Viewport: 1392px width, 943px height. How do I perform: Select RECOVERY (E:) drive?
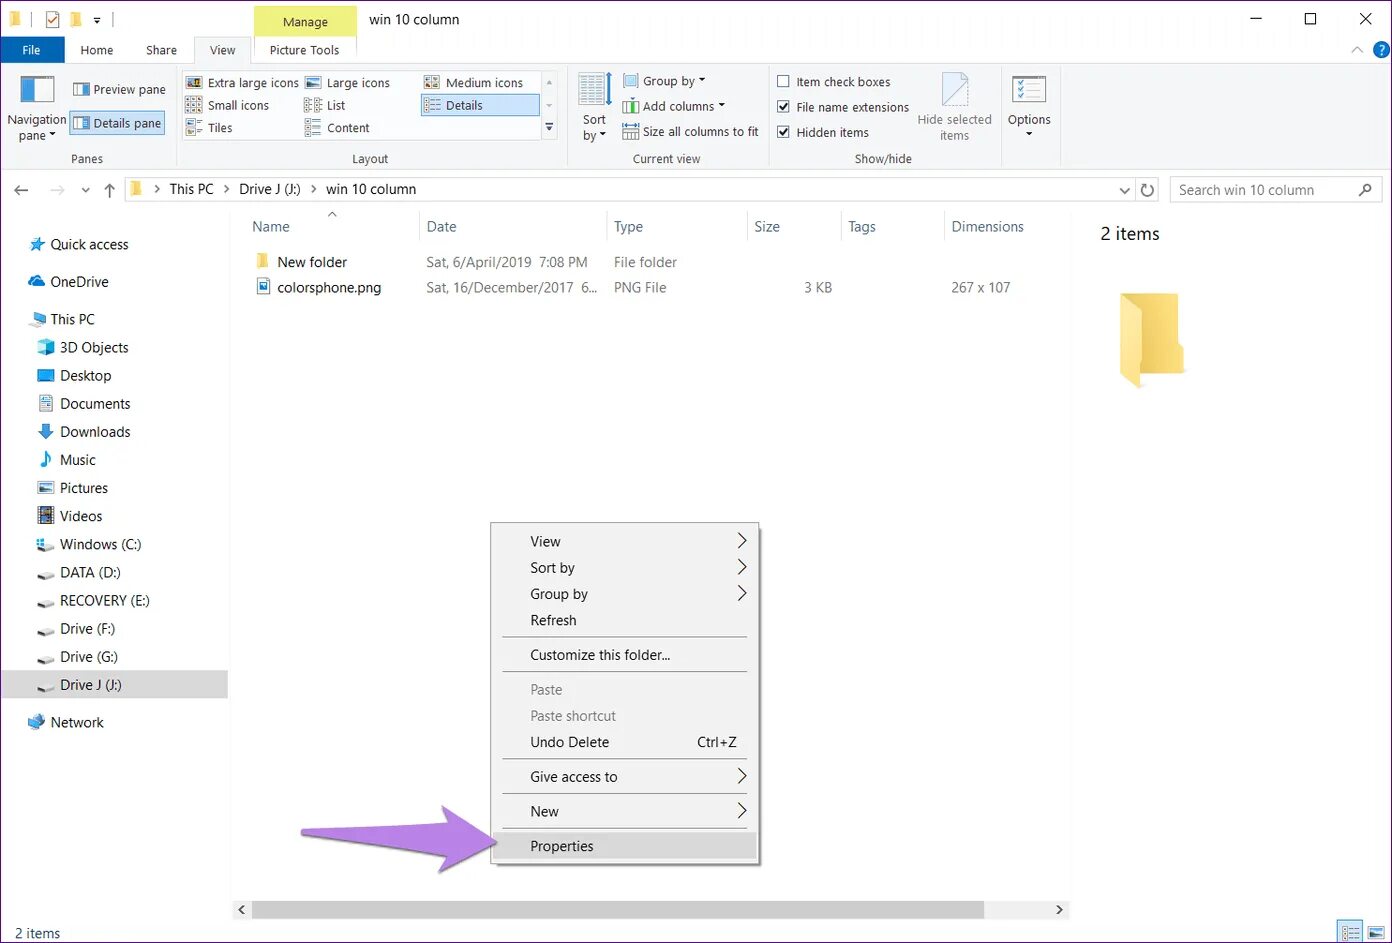click(104, 600)
